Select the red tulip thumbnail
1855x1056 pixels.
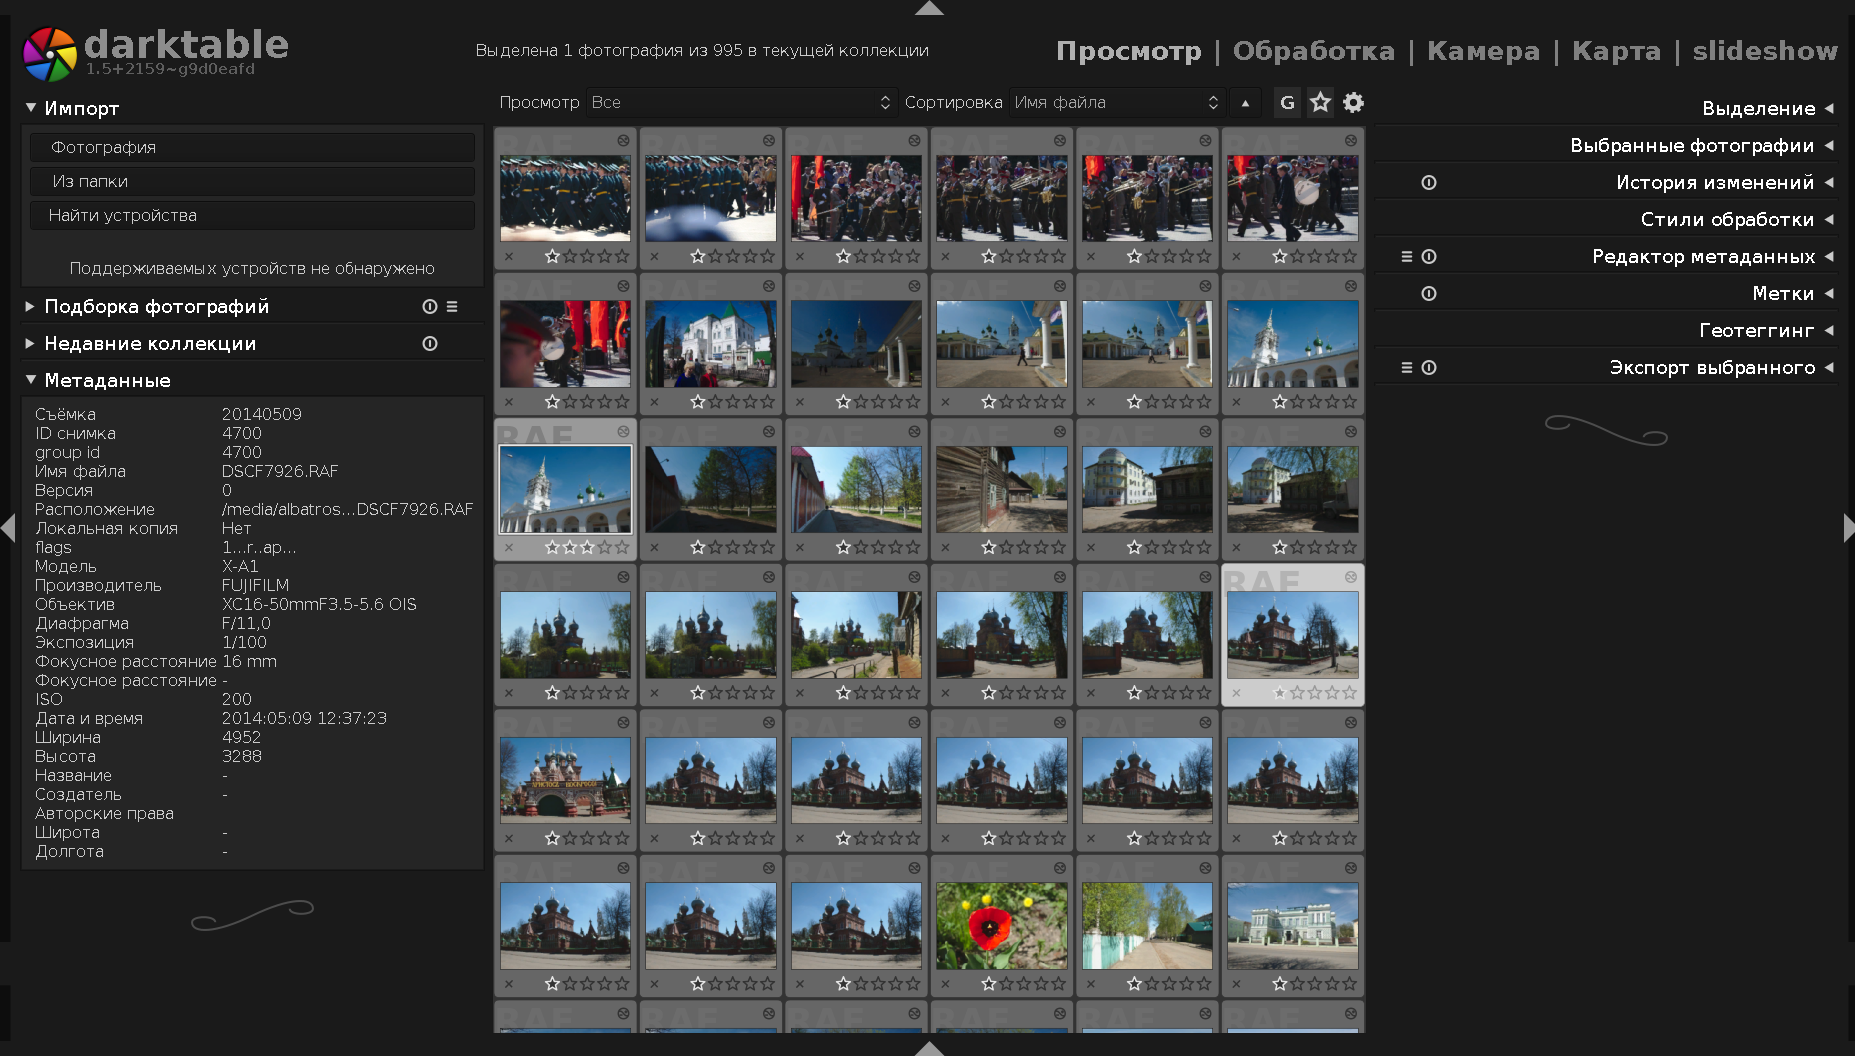pyautogui.click(x=1001, y=926)
